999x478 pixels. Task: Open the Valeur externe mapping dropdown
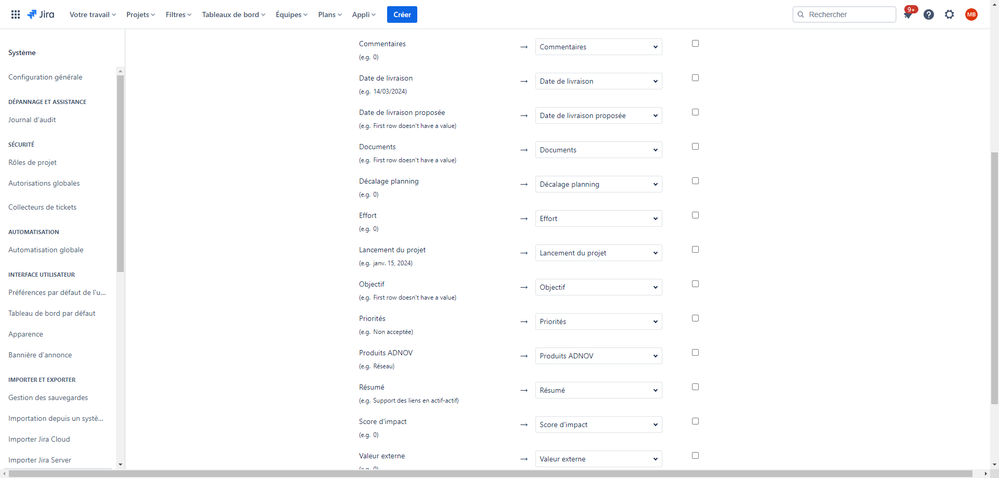tap(598, 459)
